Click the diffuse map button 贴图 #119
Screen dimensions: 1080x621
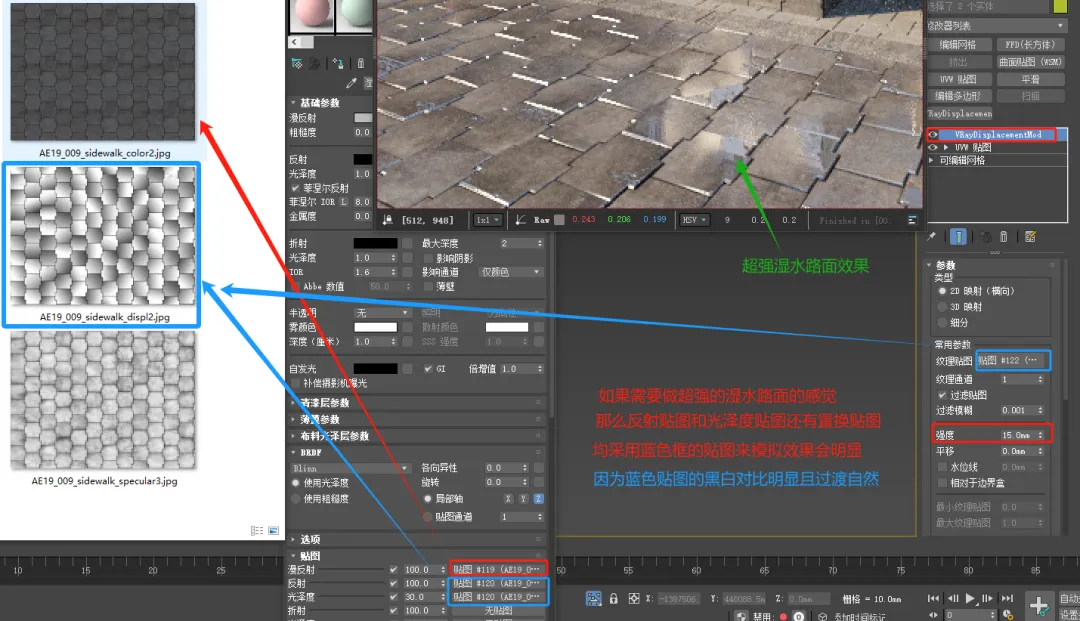click(x=499, y=569)
